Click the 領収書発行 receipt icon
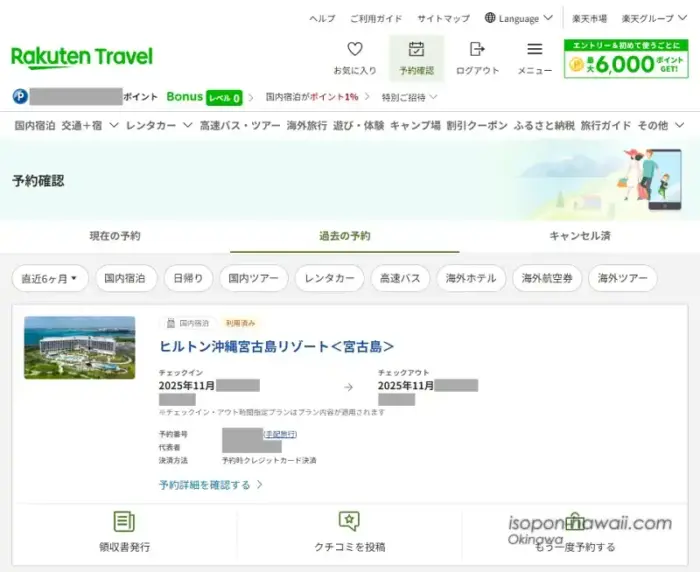This screenshot has height=572, width=700. [x=124, y=521]
